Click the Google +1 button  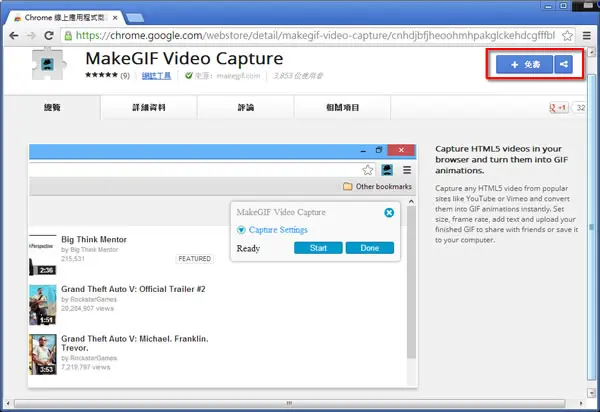(558, 108)
